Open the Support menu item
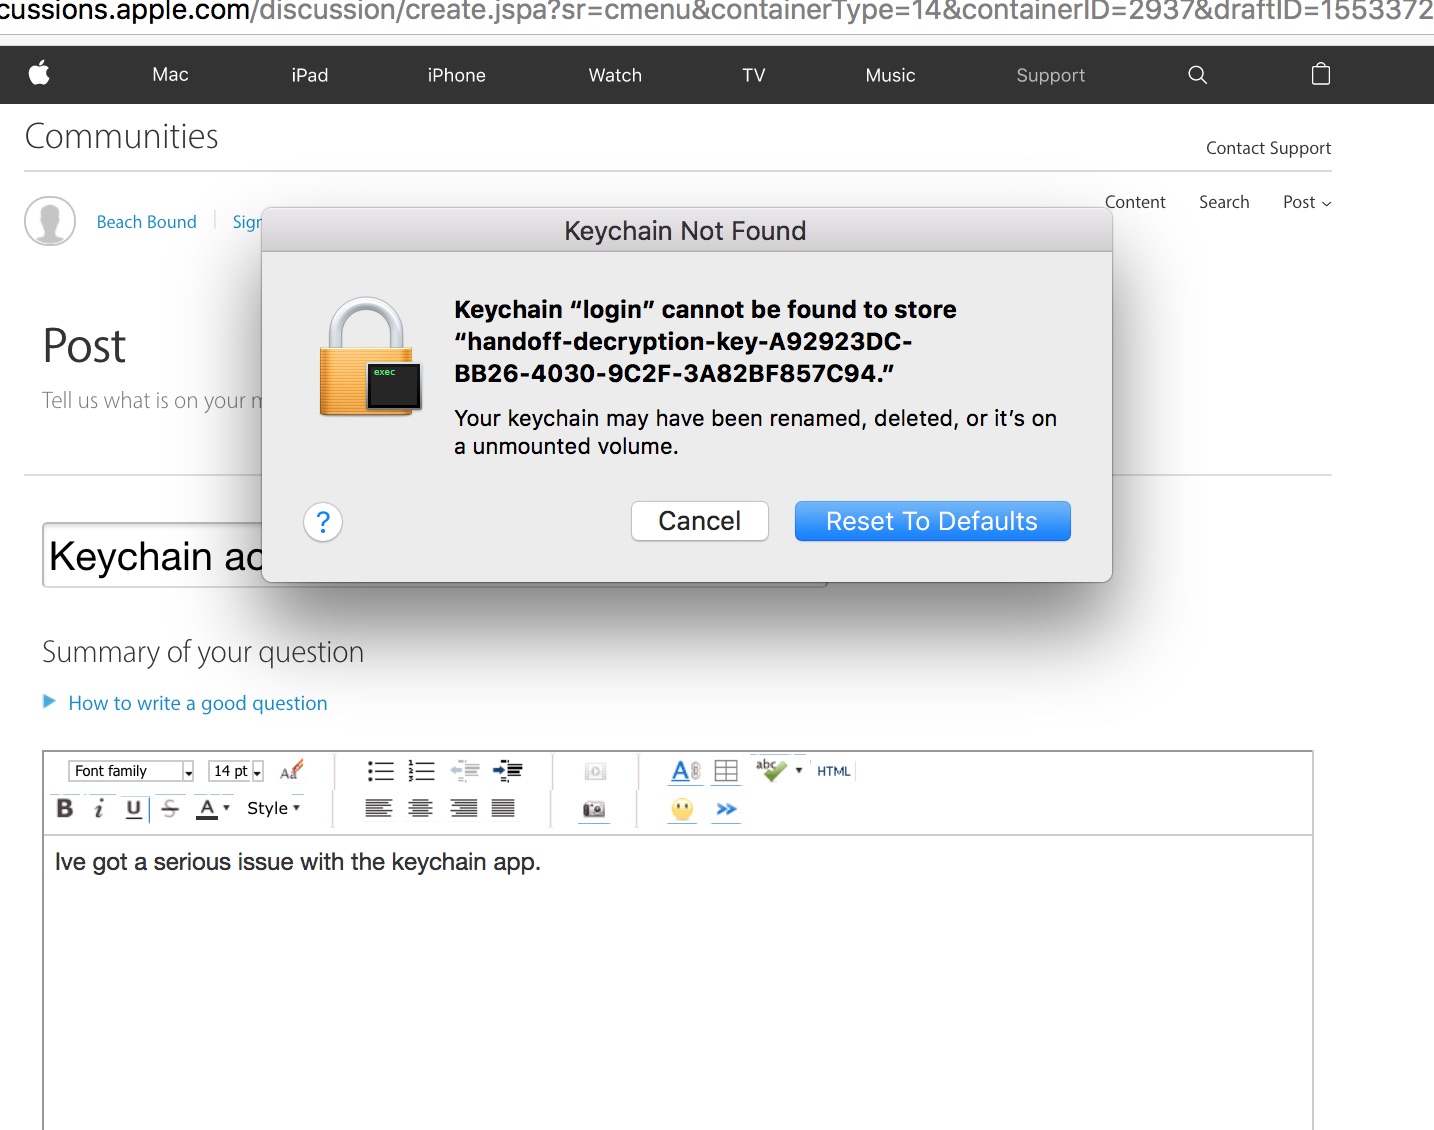This screenshot has width=1434, height=1130. coord(1050,75)
